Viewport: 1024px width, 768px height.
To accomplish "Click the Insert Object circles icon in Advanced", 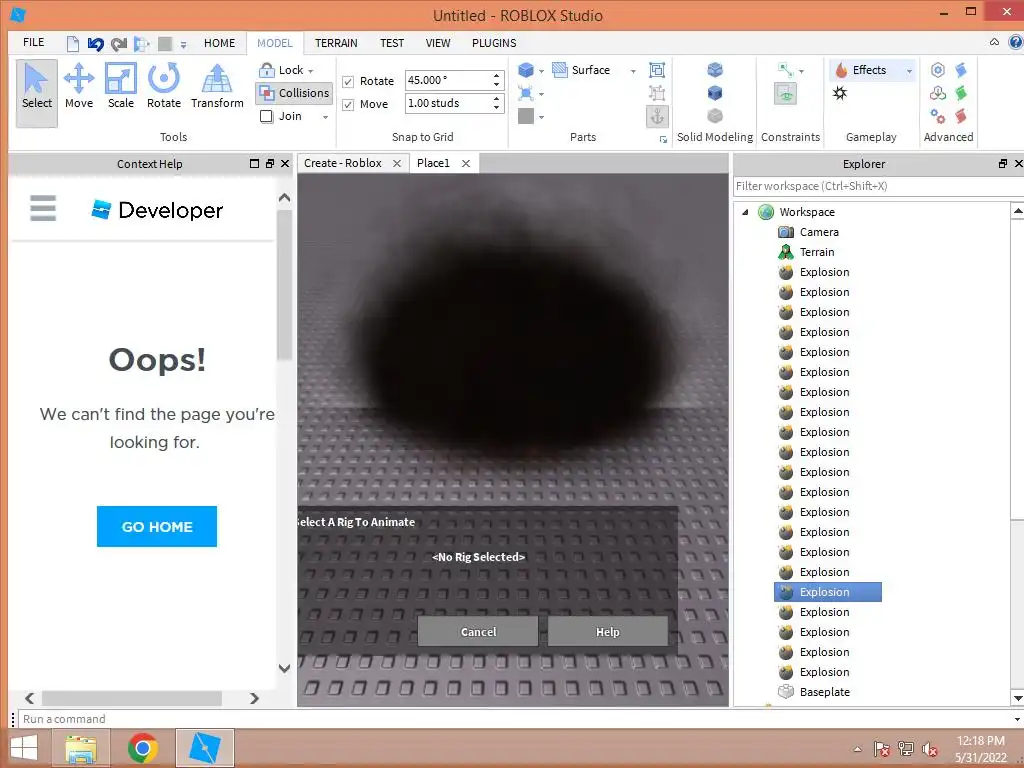I will (x=938, y=93).
